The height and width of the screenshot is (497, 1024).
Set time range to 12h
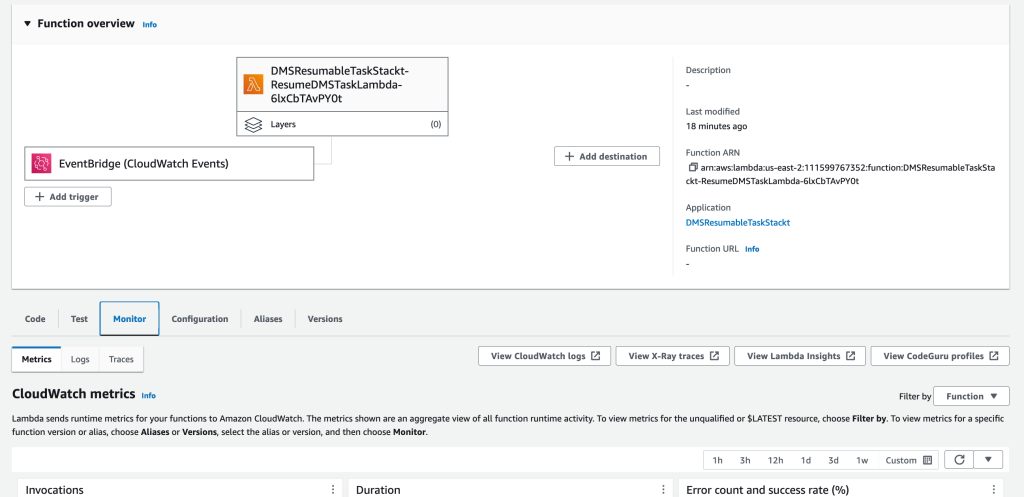tap(775, 460)
